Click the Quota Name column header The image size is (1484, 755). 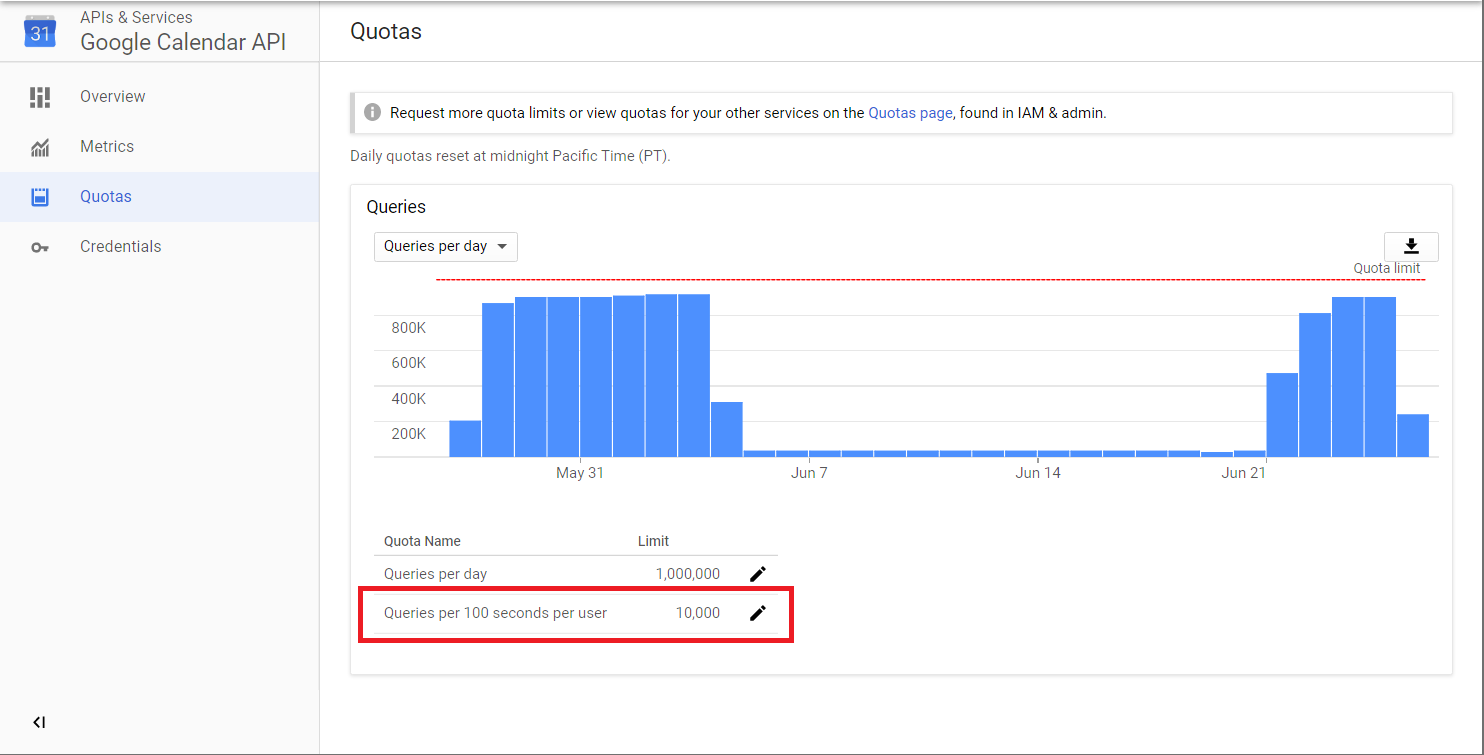[422, 541]
